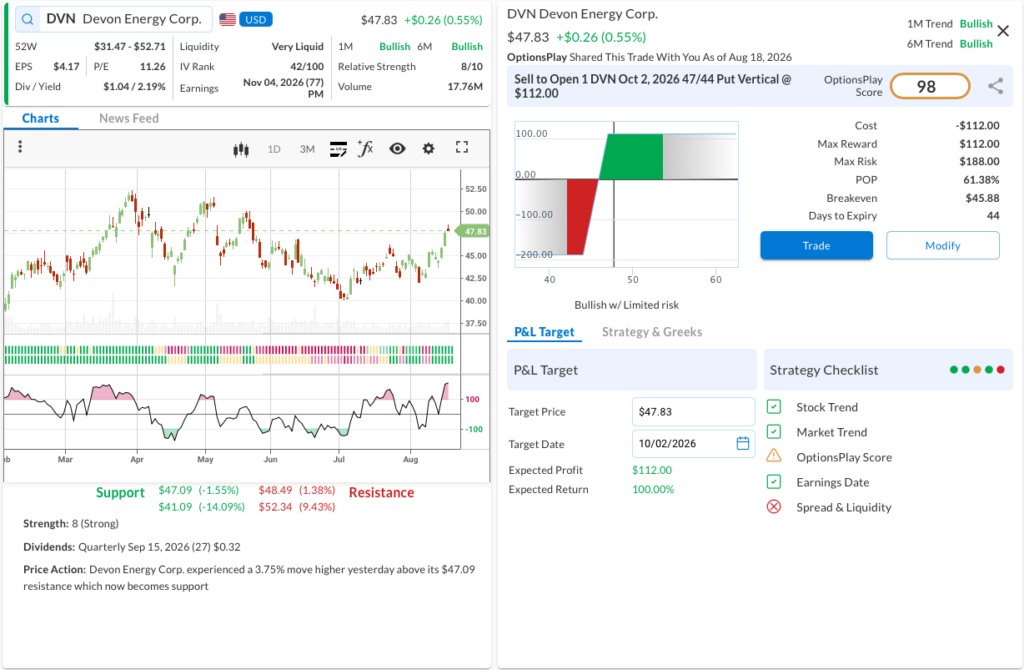Open chart settings gear icon

tap(428, 149)
